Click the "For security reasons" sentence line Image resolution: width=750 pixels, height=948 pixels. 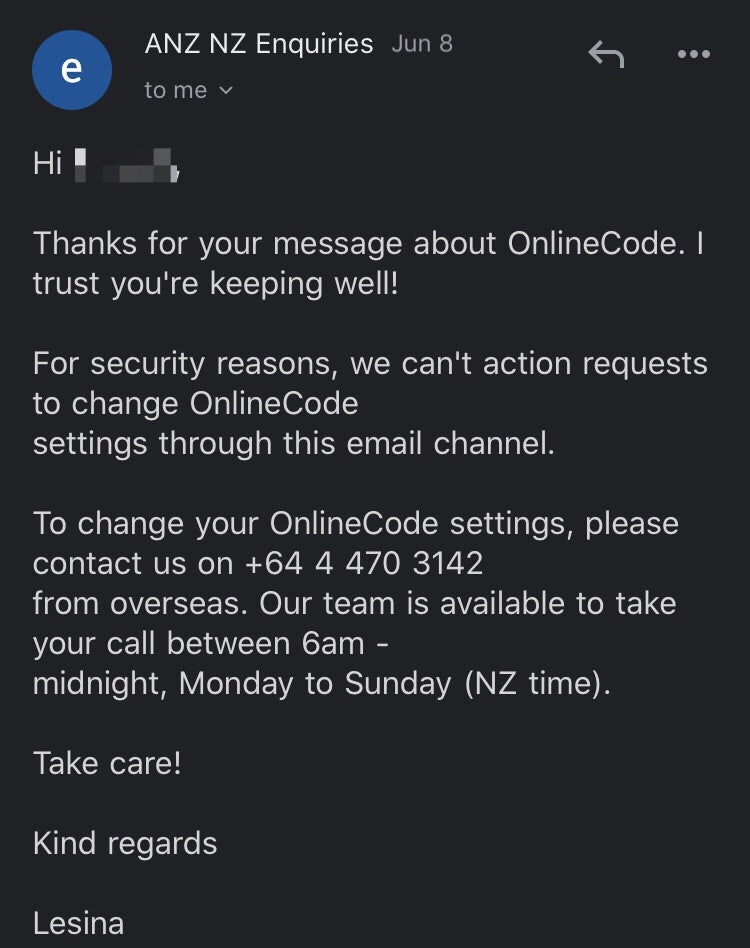point(370,363)
